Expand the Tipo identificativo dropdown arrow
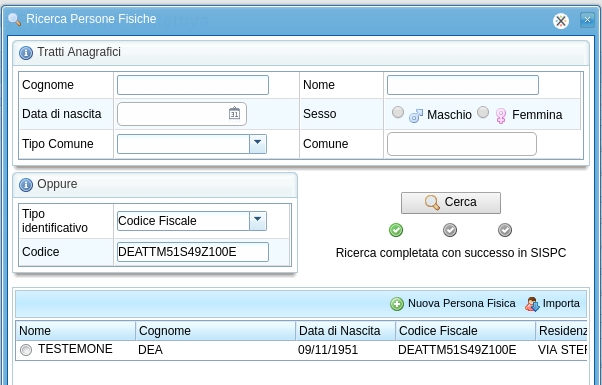 click(x=258, y=221)
